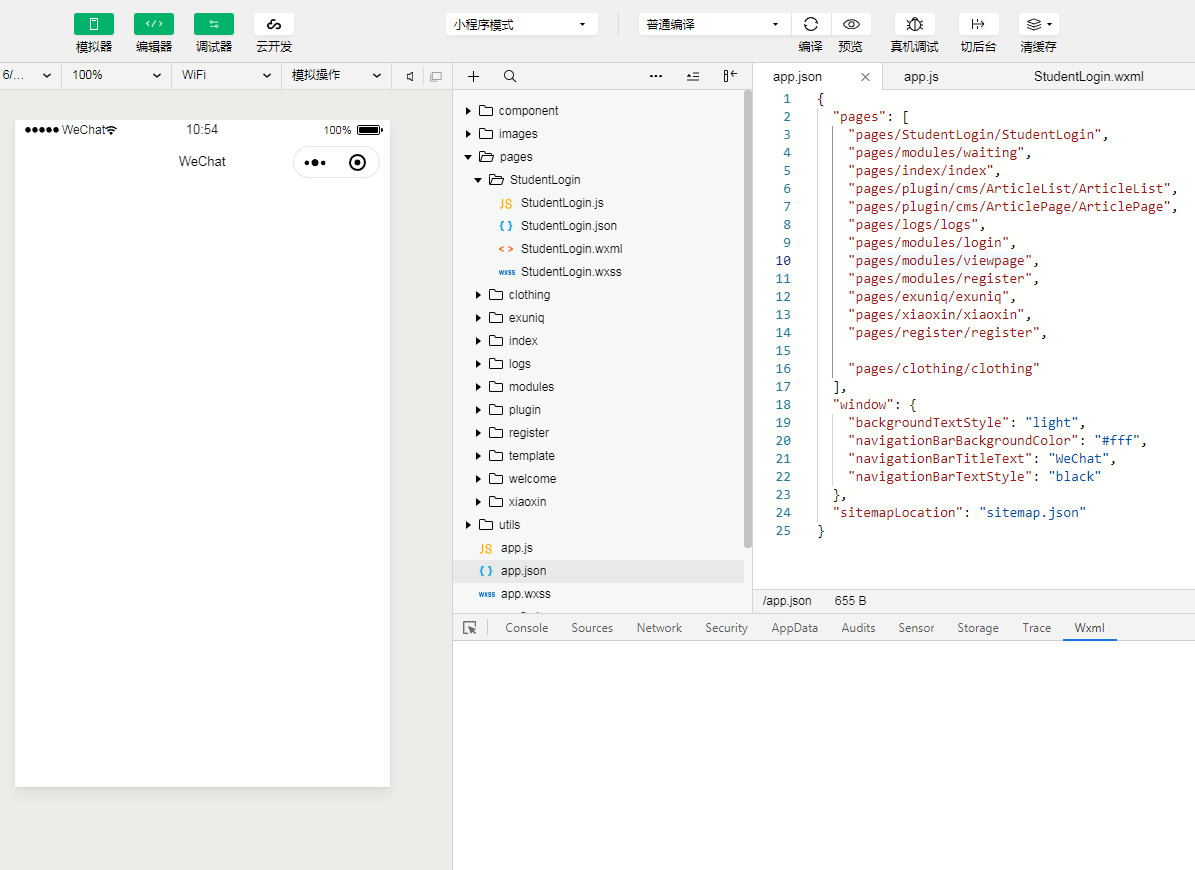Viewport: 1195px width, 870px height.
Task: Click the collapse file tree panel icon
Action: (x=730, y=76)
